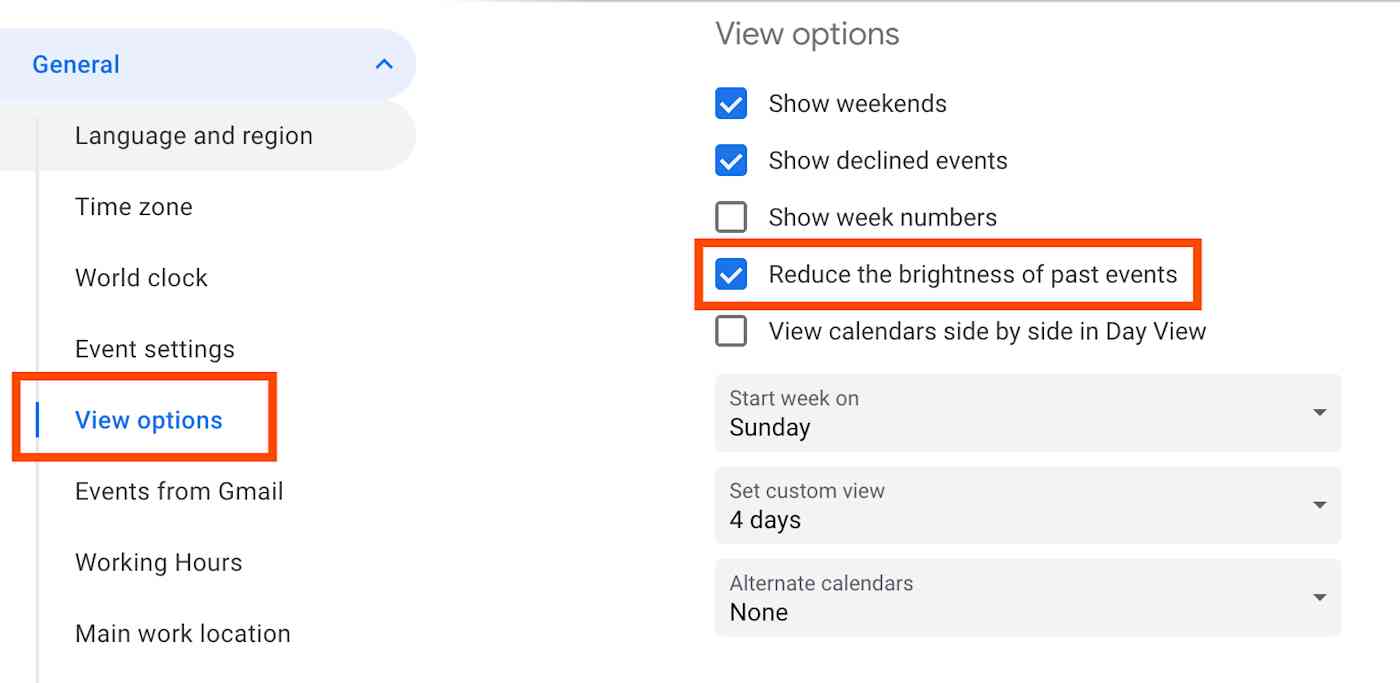Select World clock settings

(141, 277)
